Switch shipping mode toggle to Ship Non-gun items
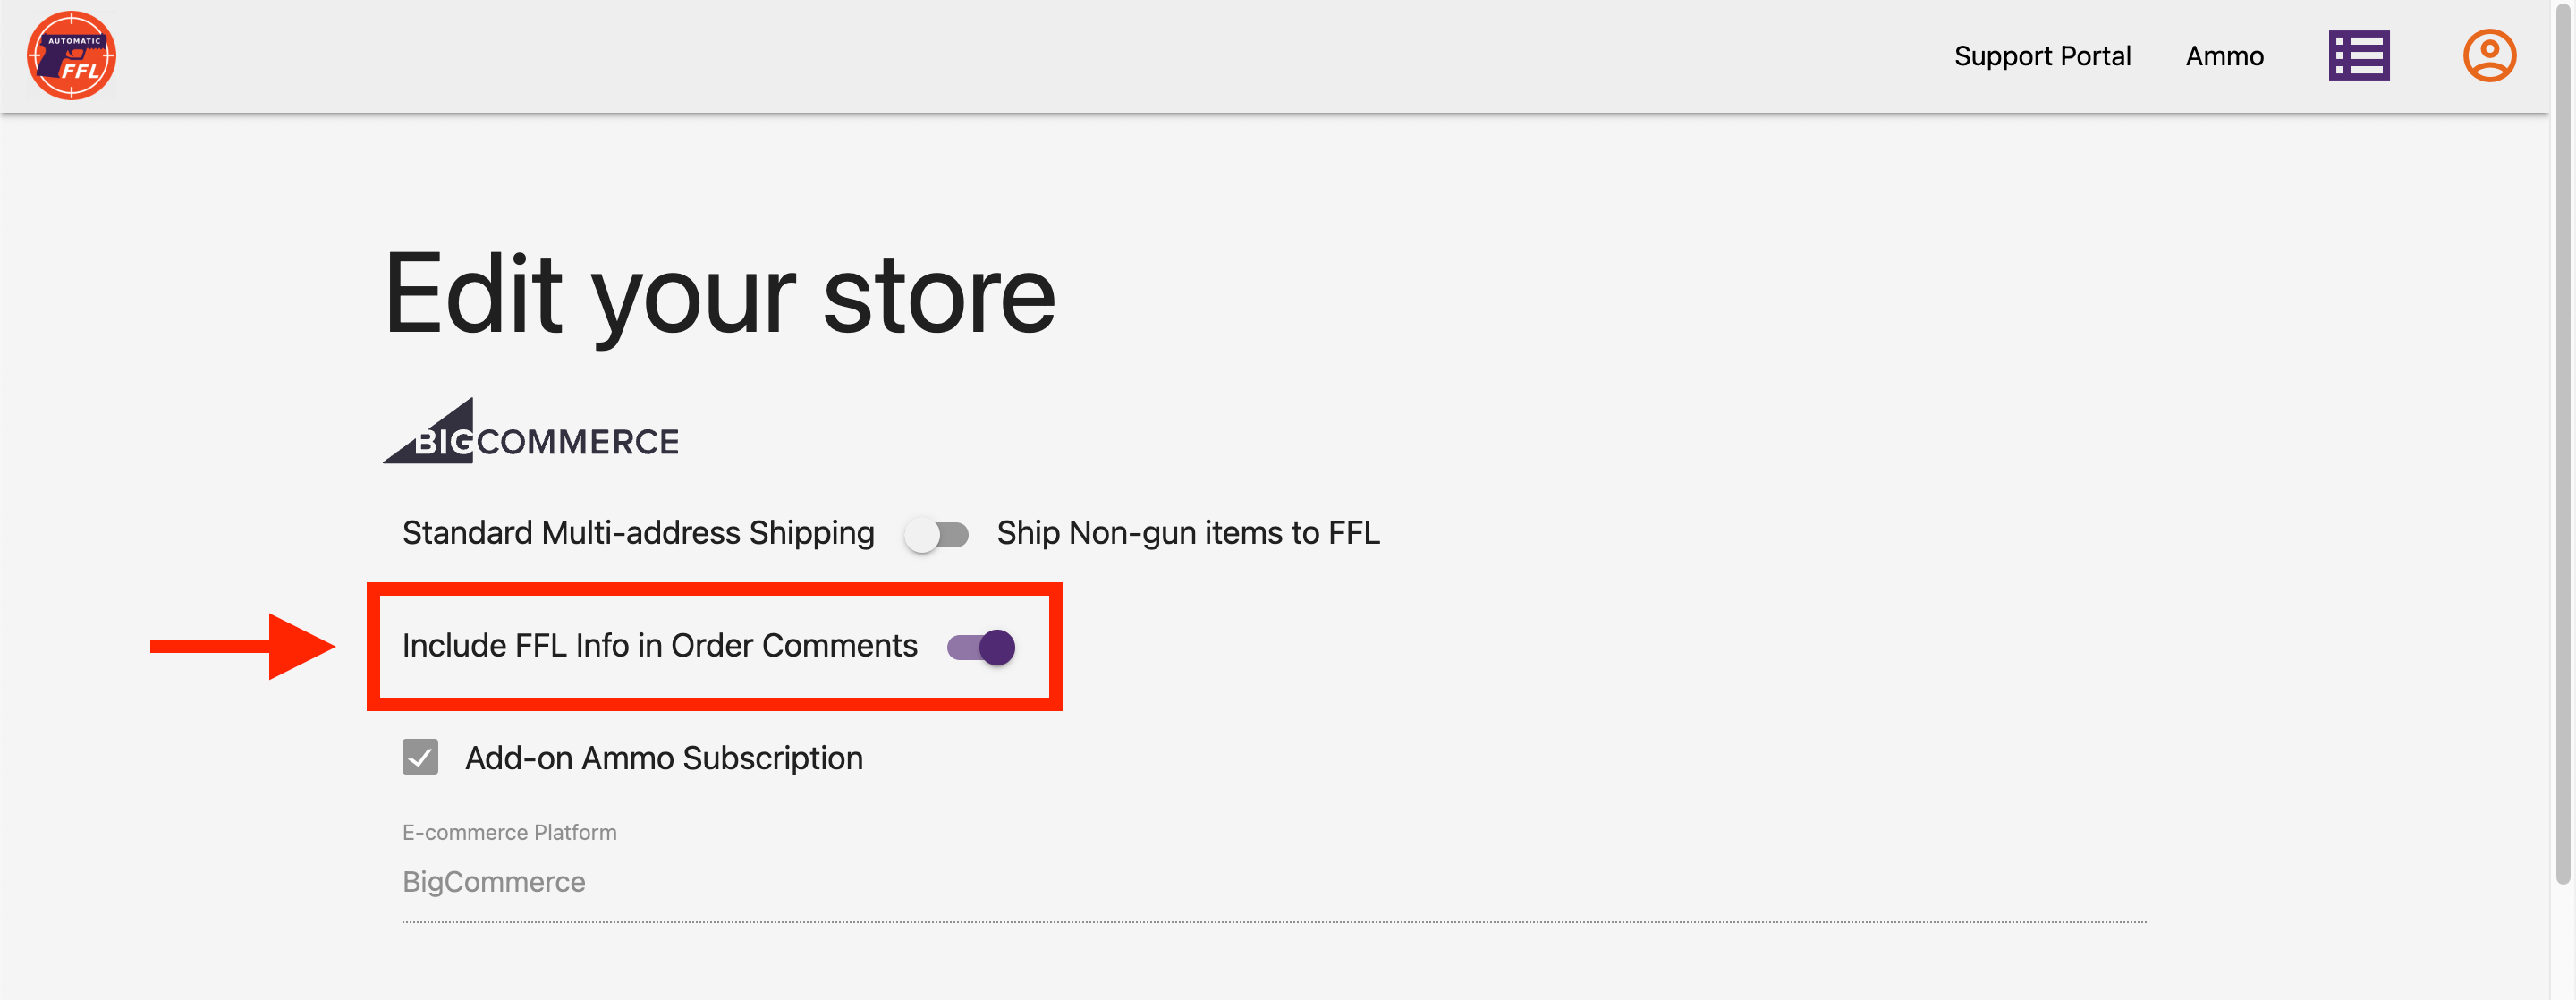This screenshot has height=1000, width=2576. 936,534
